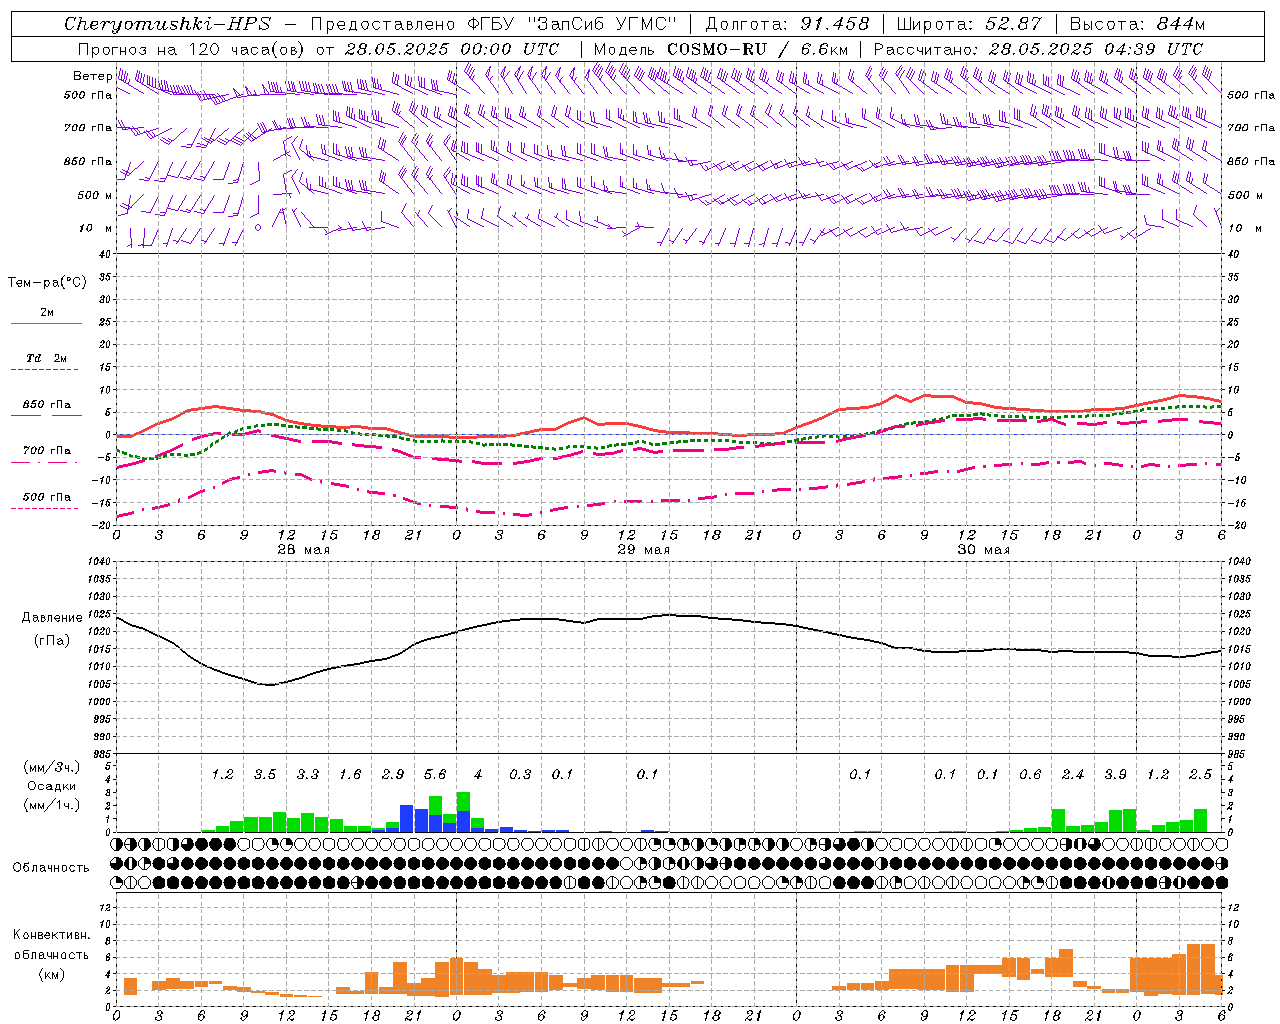The height and width of the screenshot is (1024, 1280).
Task: Click the station name Cheryomushki-HPS in the header
Action: (x=167, y=24)
